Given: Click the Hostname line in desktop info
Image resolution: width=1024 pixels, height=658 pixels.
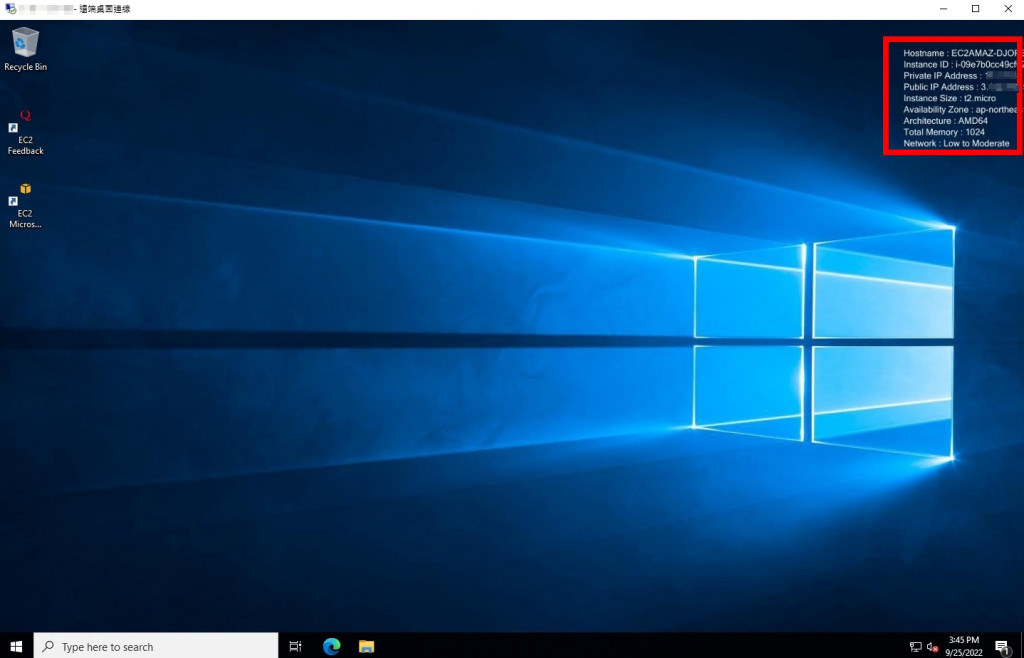Looking at the screenshot, I should [x=960, y=53].
